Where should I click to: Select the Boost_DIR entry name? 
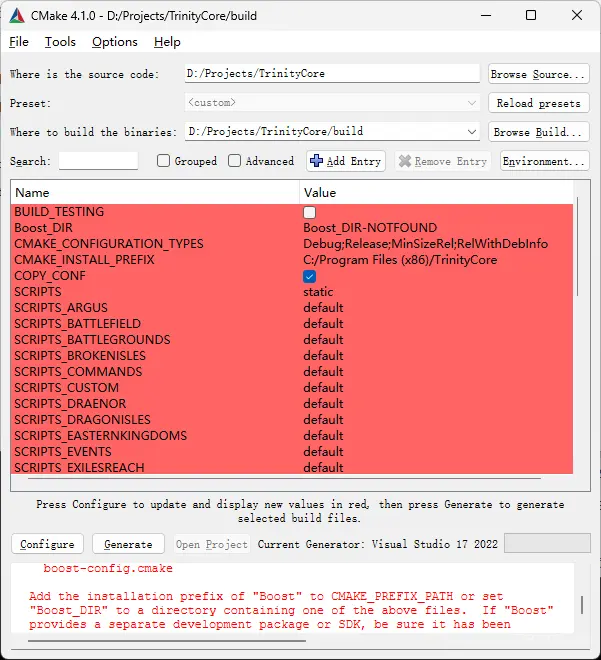pos(43,228)
